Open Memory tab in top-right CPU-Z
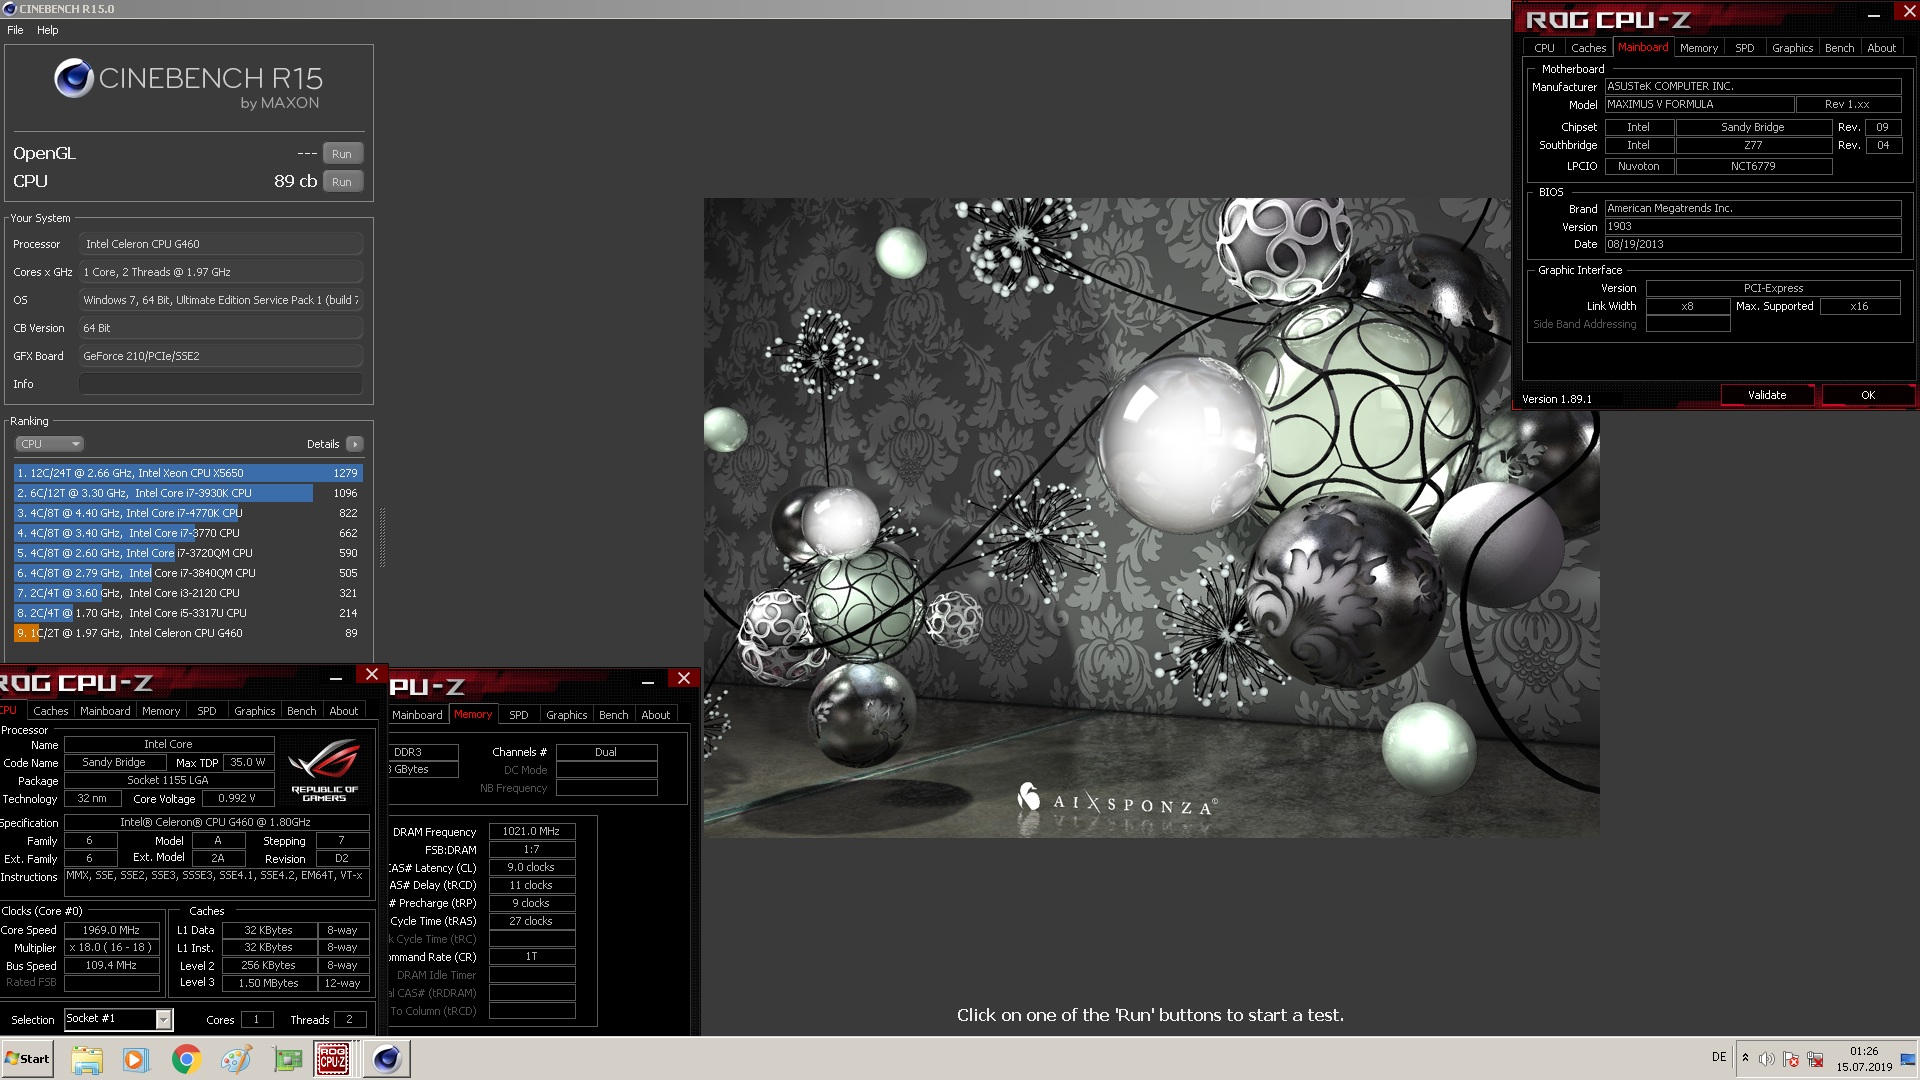1920x1080 pixels. [x=1699, y=48]
